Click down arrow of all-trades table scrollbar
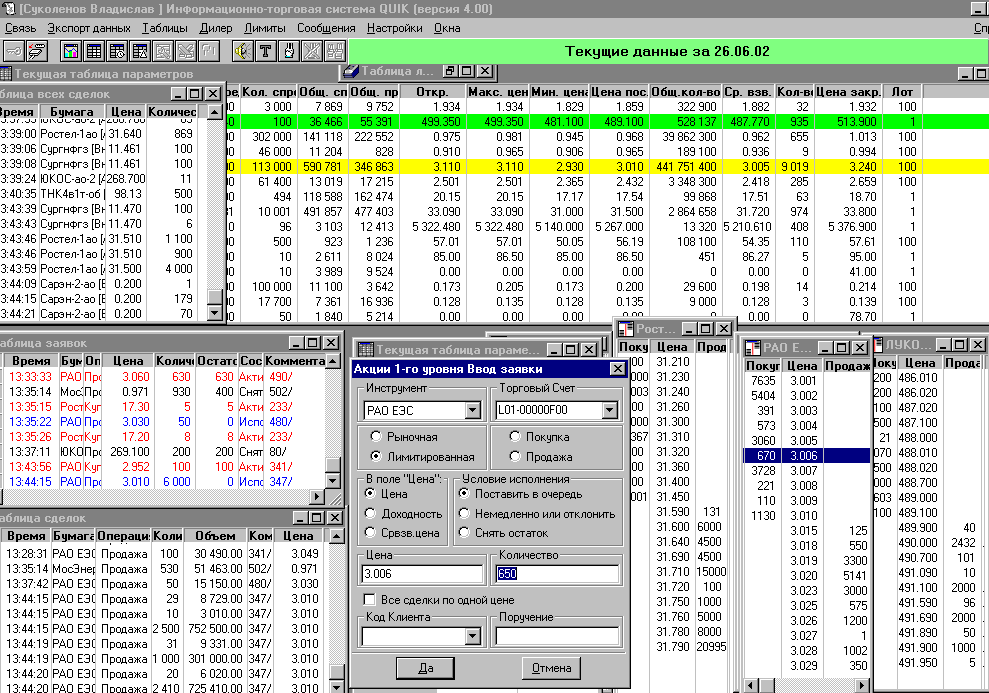Screen dimensions: 989x693 [x=214, y=313]
